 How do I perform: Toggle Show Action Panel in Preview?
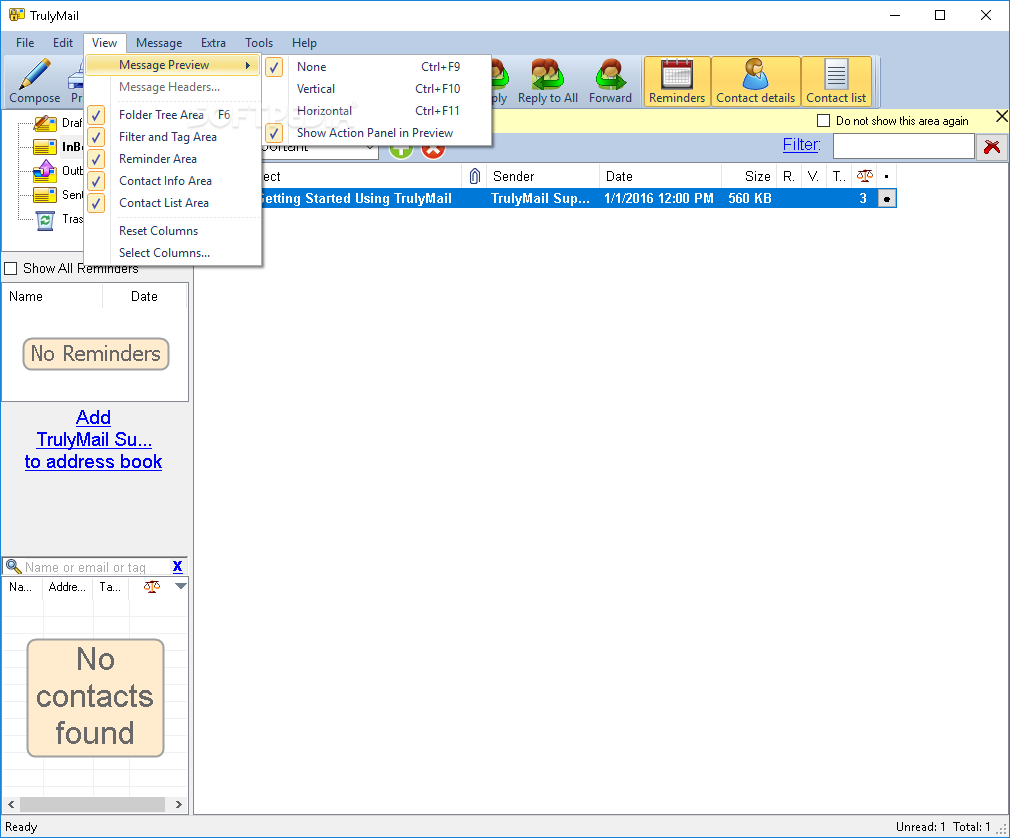point(377,133)
